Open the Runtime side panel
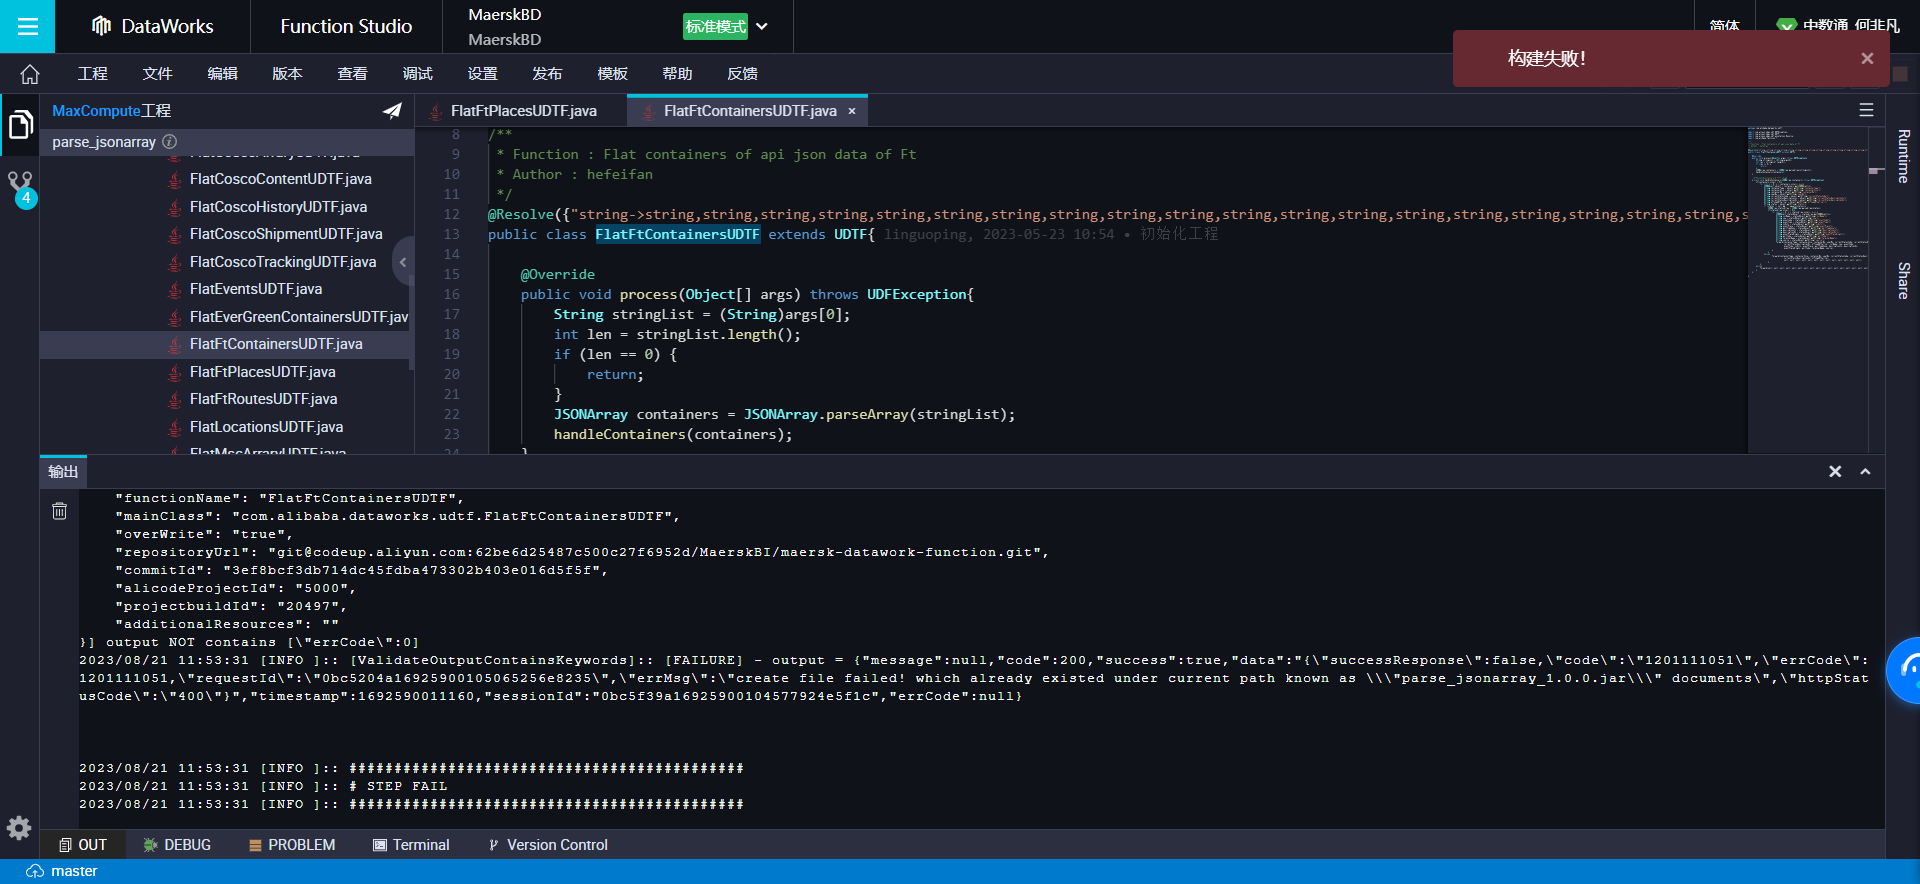Image resolution: width=1920 pixels, height=884 pixels. click(1904, 156)
